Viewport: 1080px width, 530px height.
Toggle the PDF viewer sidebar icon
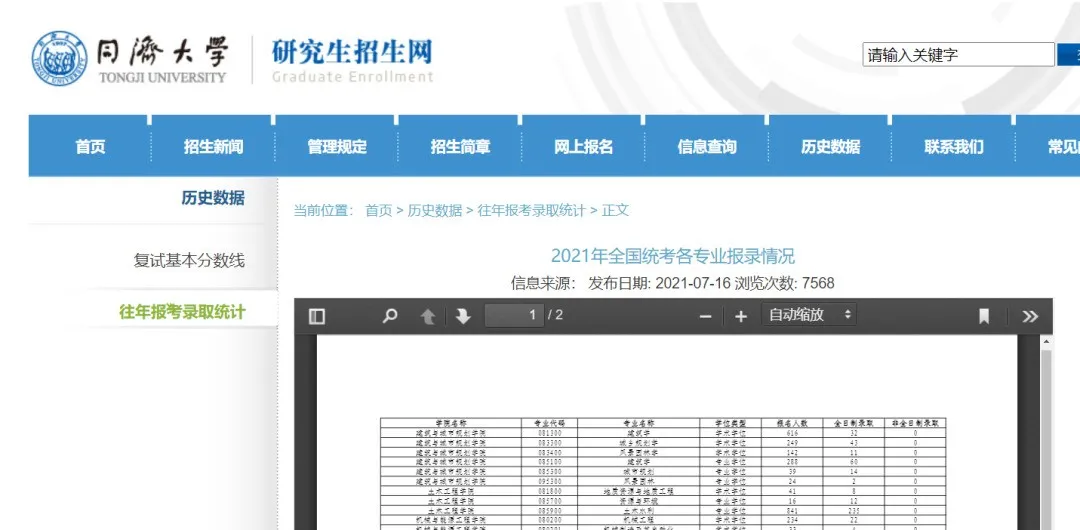tap(317, 316)
